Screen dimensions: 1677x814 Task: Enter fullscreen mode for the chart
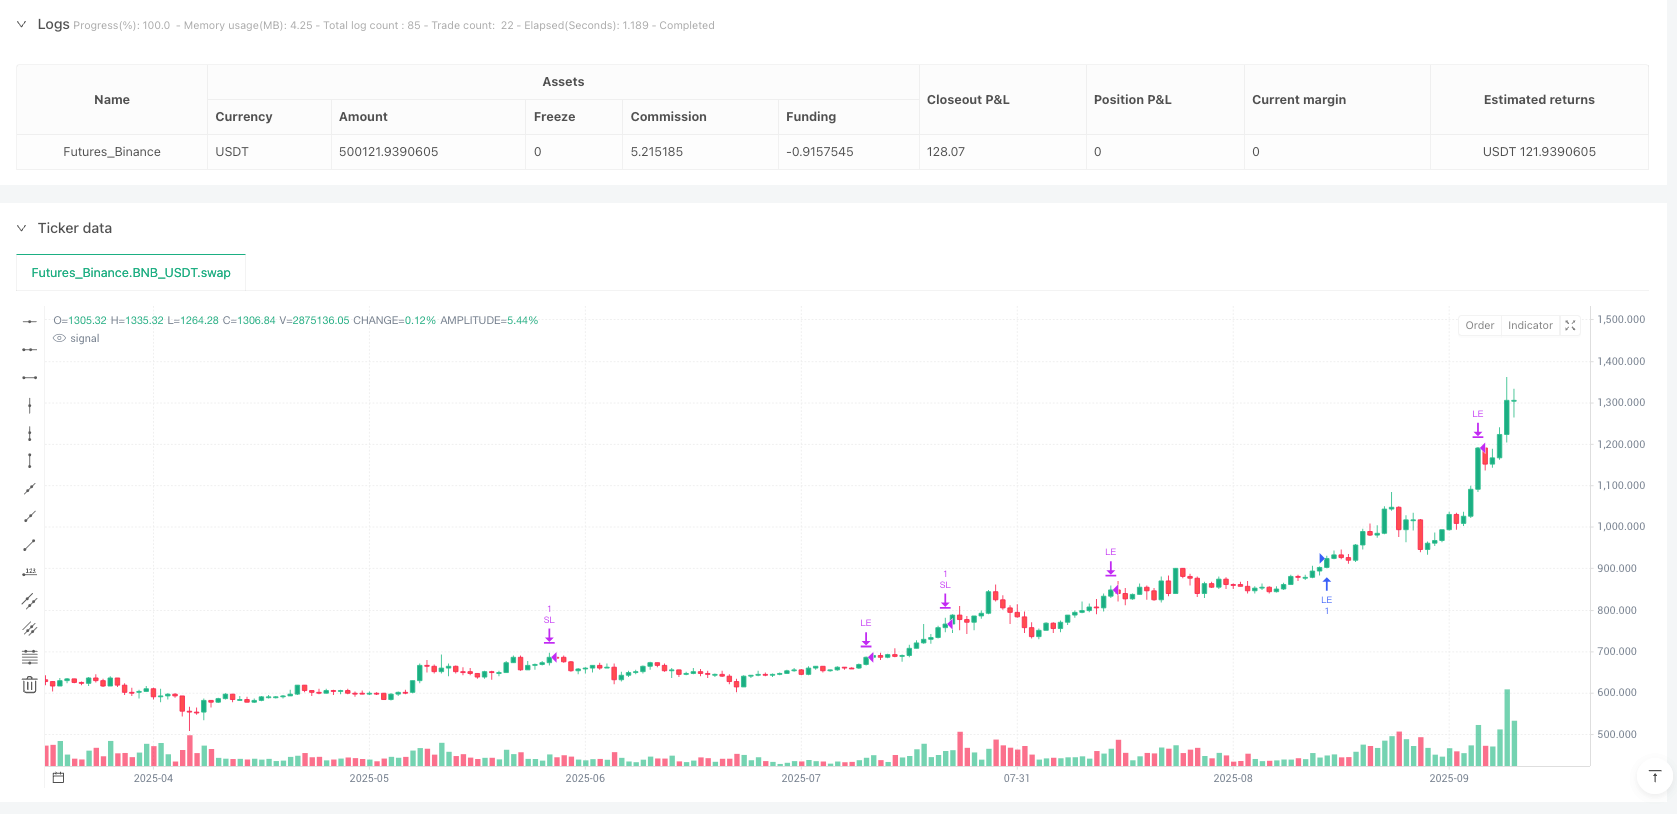point(1570,326)
